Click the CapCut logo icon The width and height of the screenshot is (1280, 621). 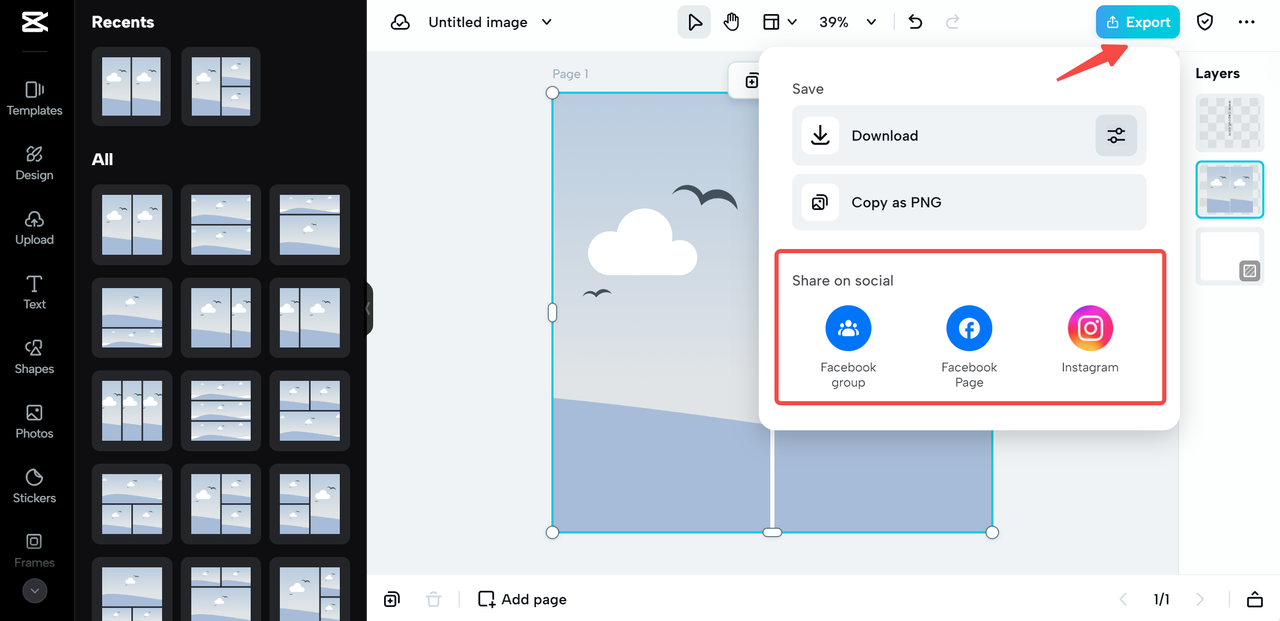click(34, 22)
